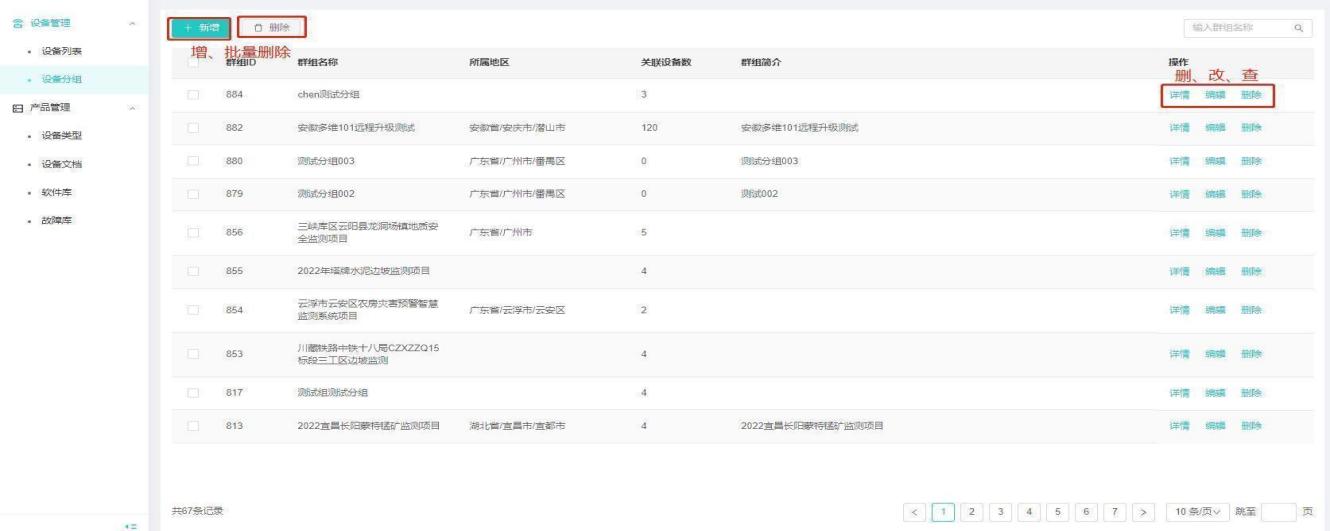Select checkbox for group 856 row
Image resolution: width=1330 pixels, height=531 pixels.
click(x=195, y=233)
